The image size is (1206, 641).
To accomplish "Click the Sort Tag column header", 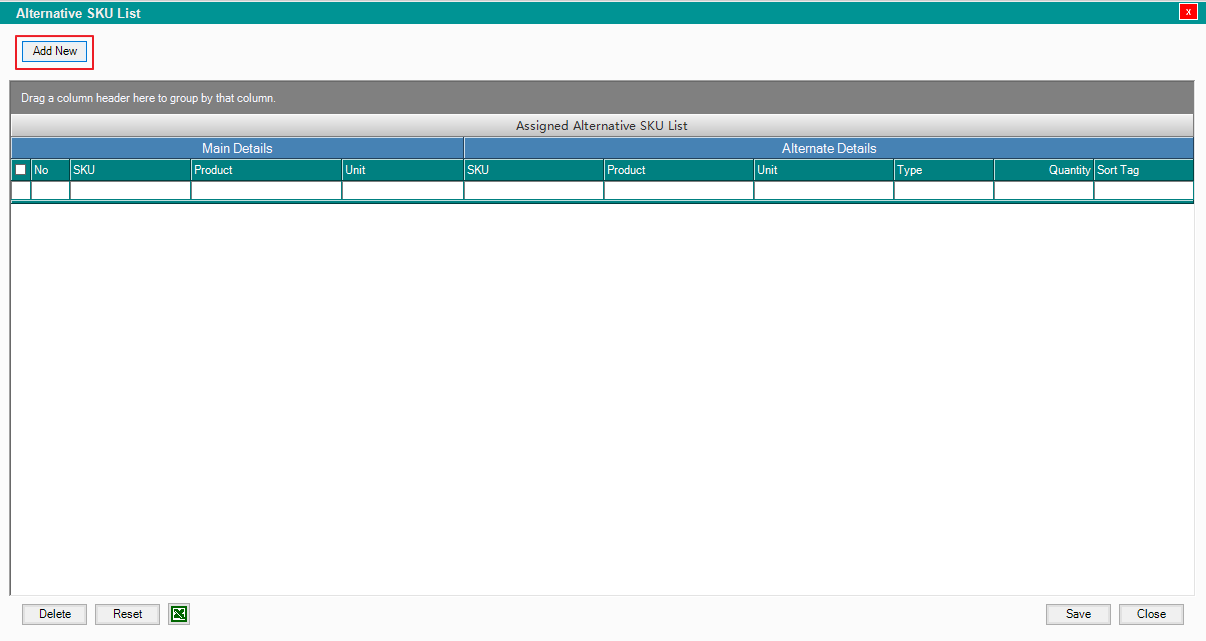I will (x=1143, y=170).
